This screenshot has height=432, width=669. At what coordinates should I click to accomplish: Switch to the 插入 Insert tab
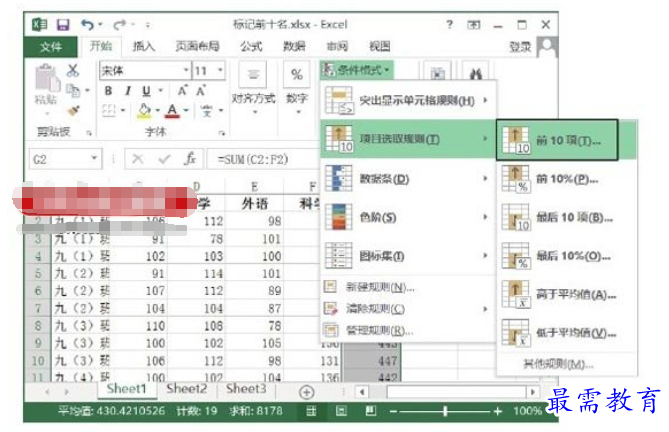tap(144, 46)
